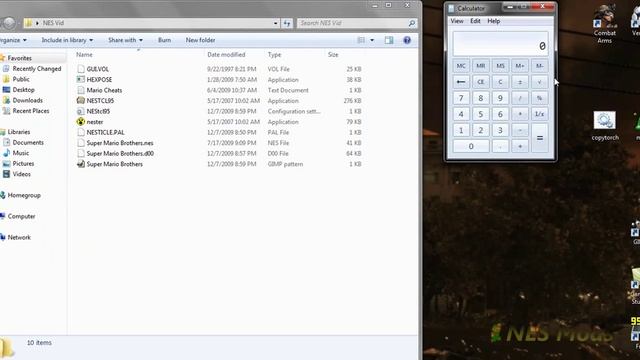640x360 pixels.
Task: Click the Calculator M+ button
Action: 520,66
